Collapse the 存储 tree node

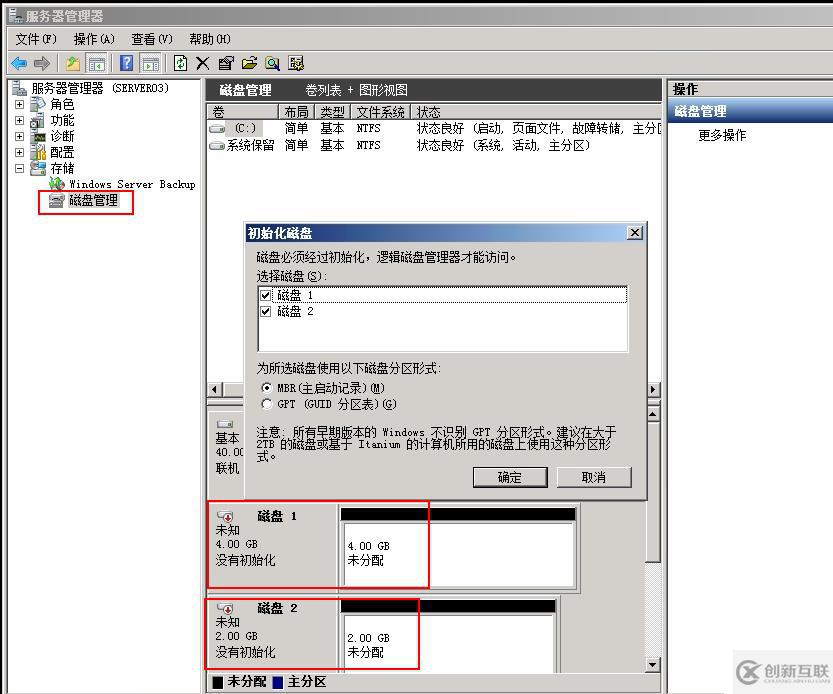click(20, 168)
